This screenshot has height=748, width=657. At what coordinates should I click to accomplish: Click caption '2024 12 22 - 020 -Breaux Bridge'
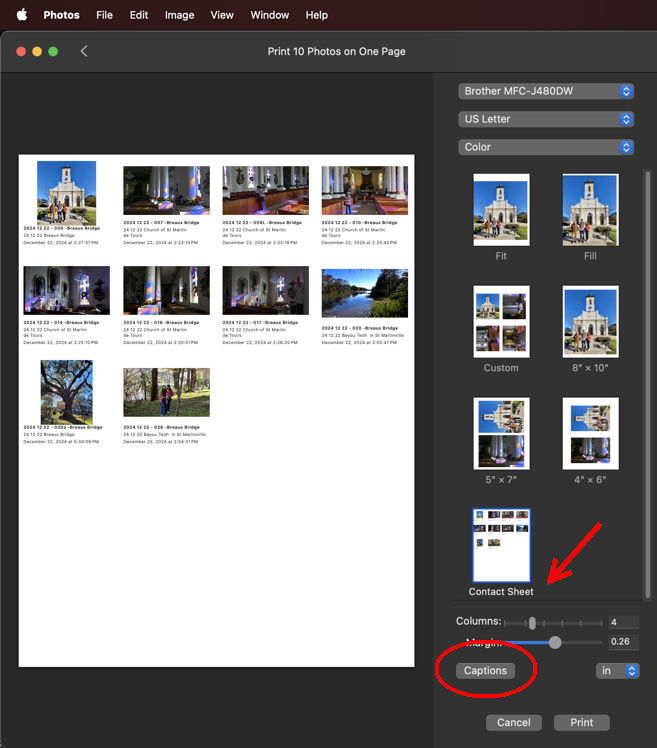click(x=360, y=328)
